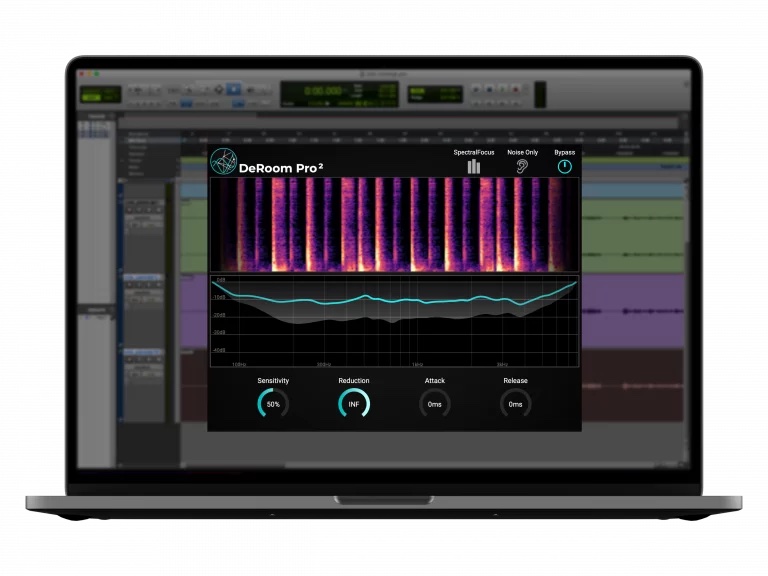768x576 pixels.
Task: Click the Pro Tools main counter display
Action: (x=321, y=92)
